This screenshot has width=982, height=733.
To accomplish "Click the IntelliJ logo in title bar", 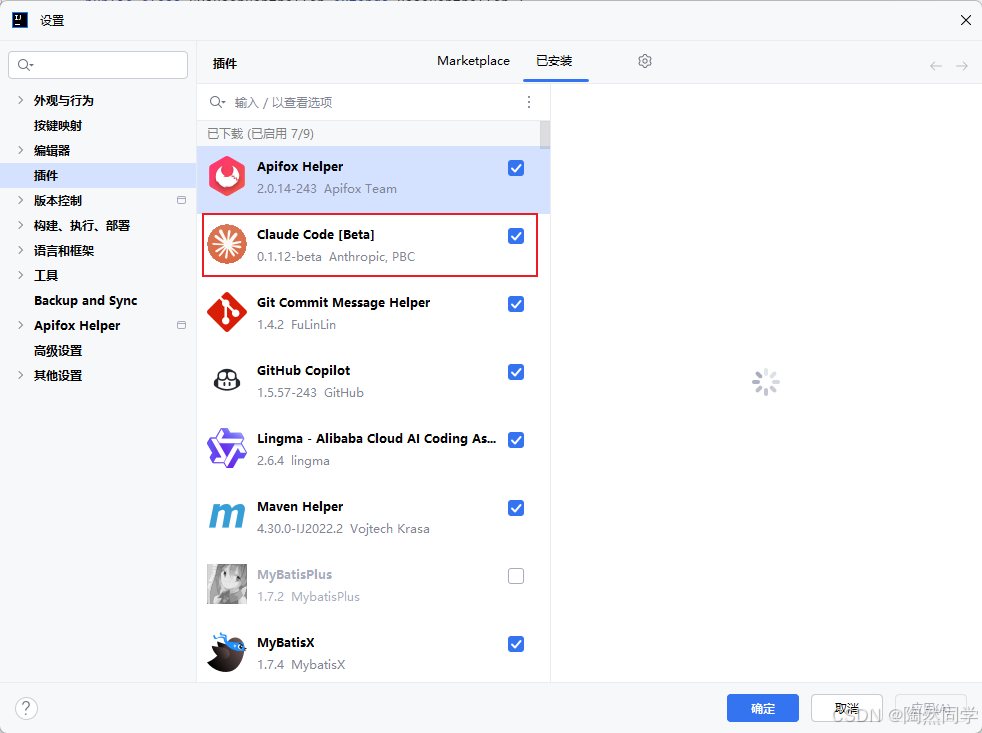I will point(20,20).
